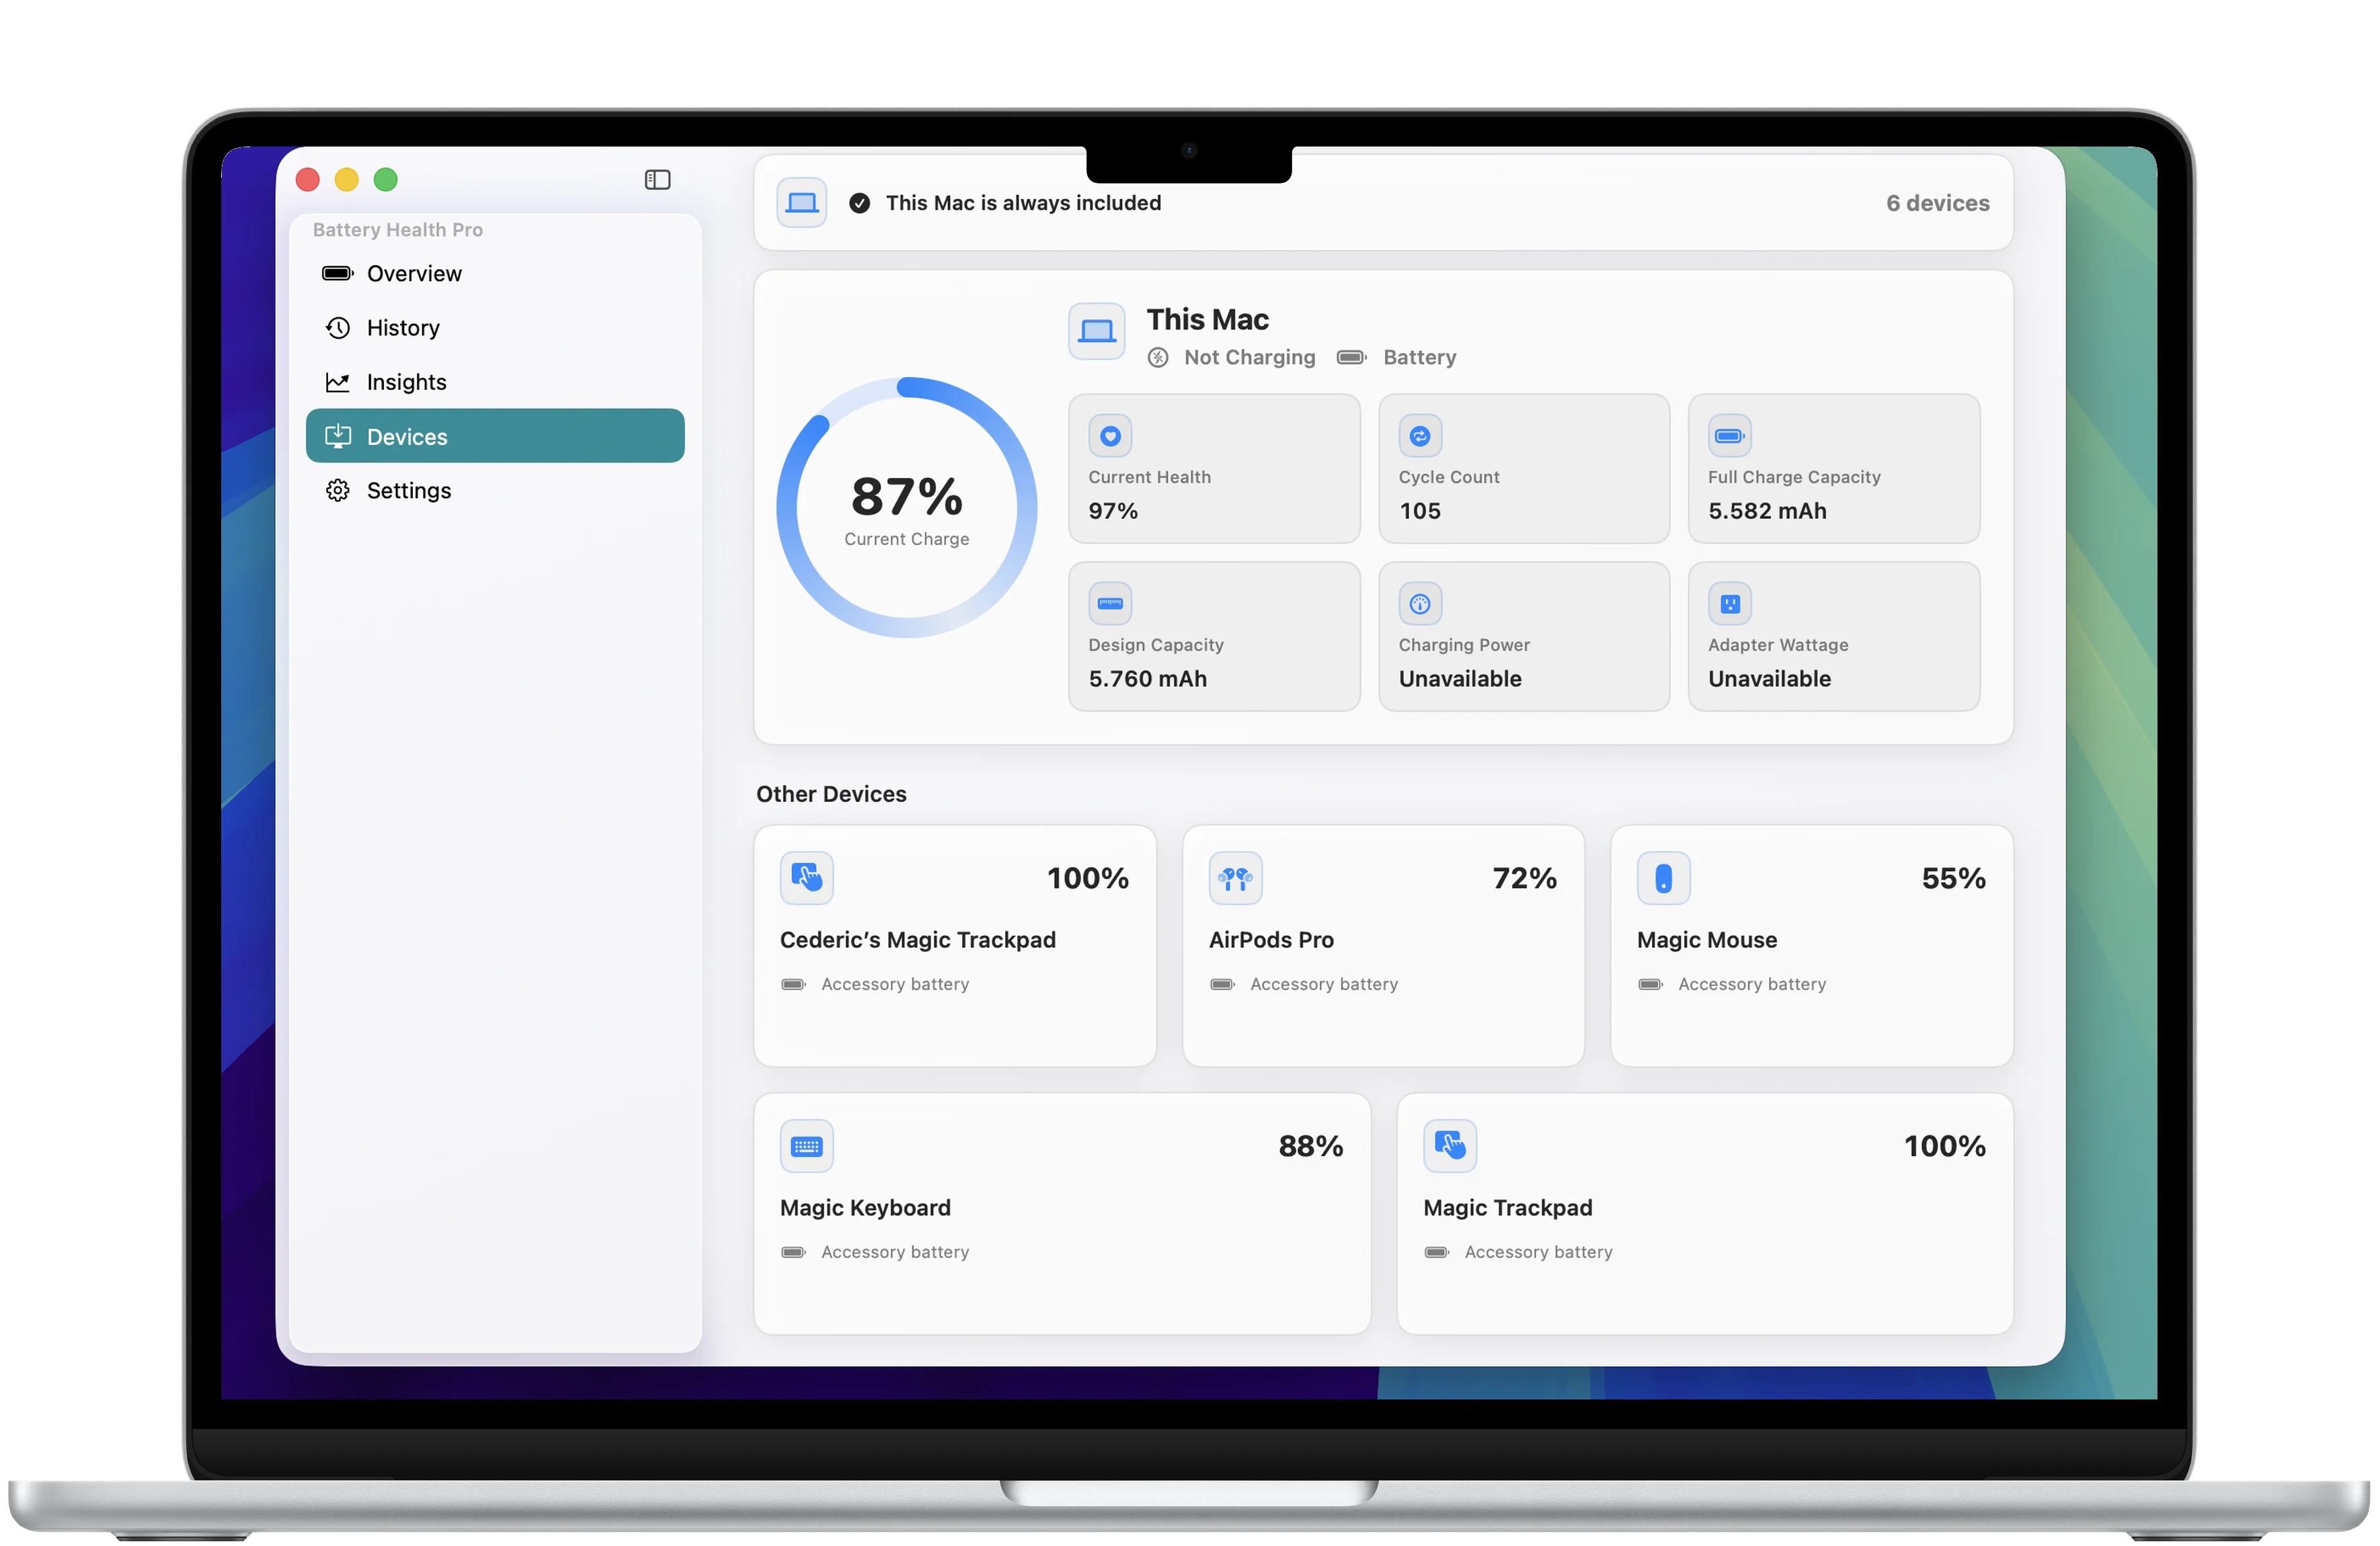Click the Charging Power gauge icon
2380x1546 pixels.
(1420, 603)
